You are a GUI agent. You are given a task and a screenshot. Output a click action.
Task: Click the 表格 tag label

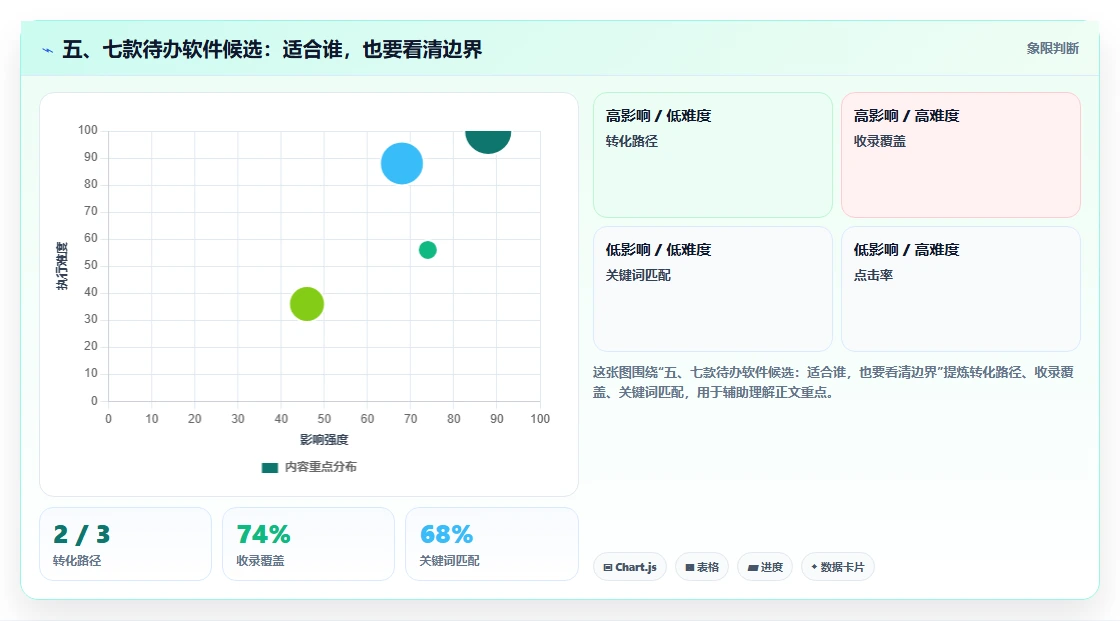coord(708,567)
